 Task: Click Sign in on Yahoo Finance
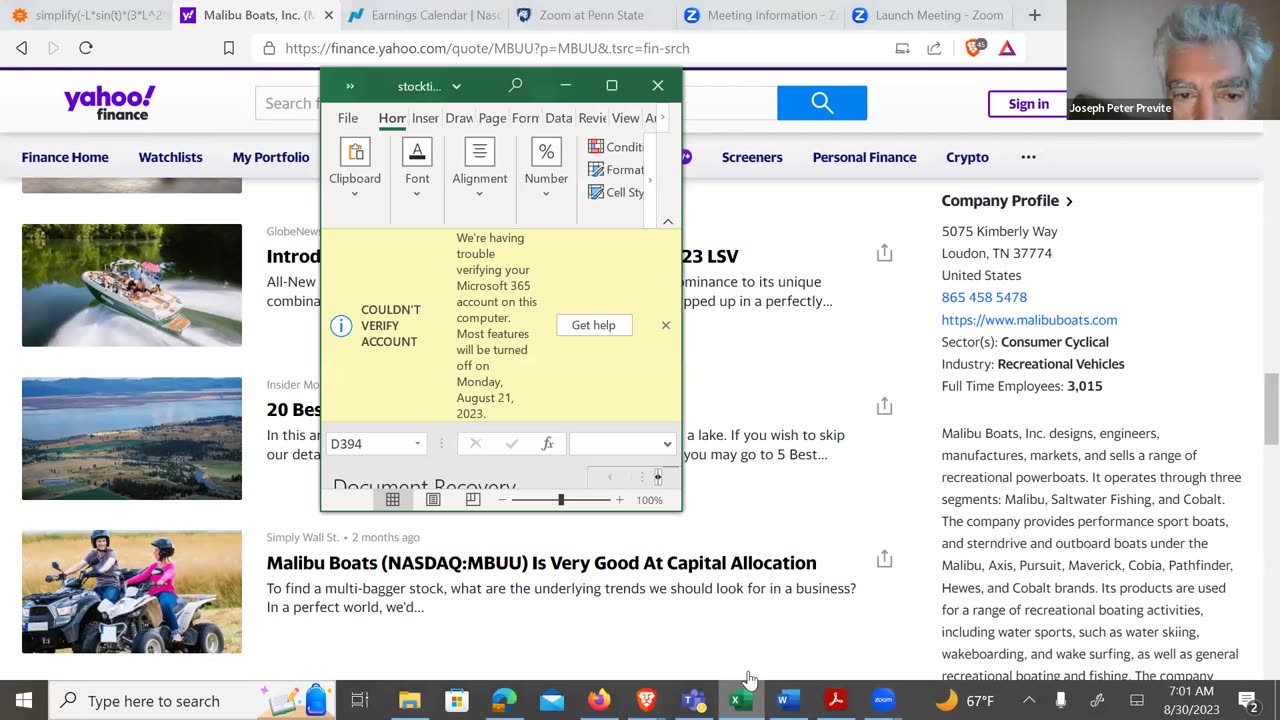click(x=1028, y=104)
